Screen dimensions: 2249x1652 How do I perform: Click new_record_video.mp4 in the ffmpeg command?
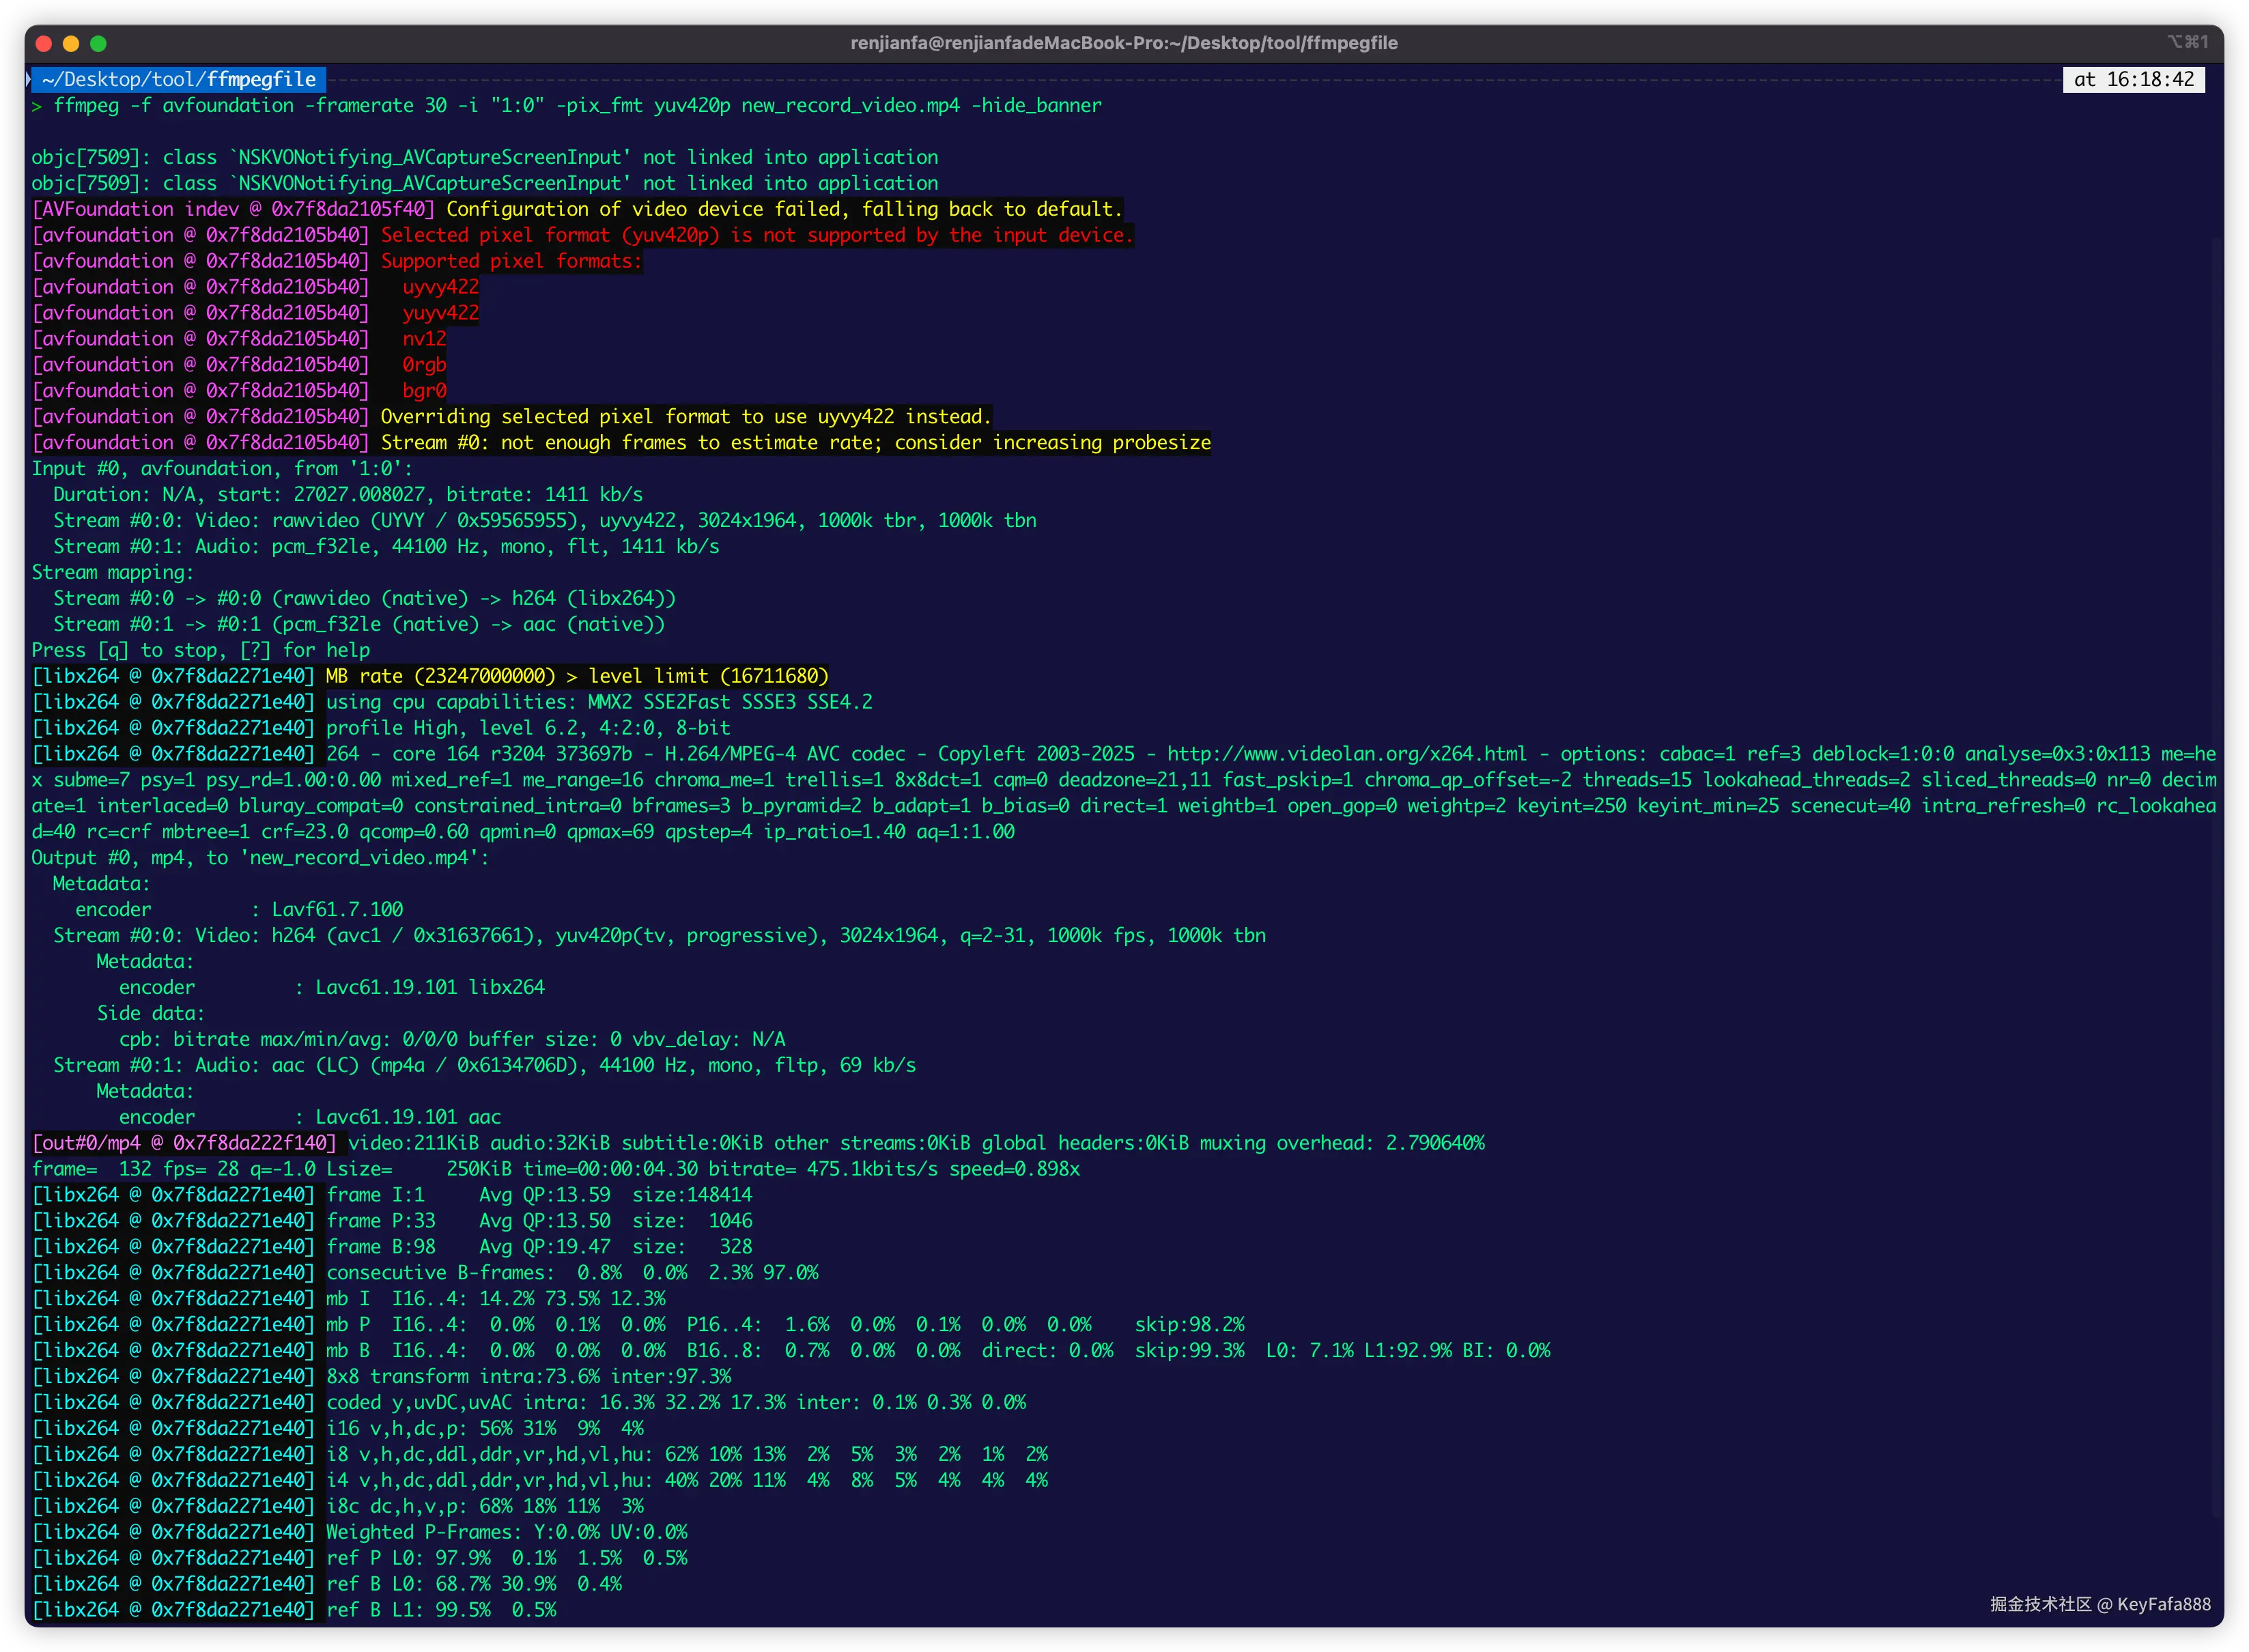pos(850,105)
